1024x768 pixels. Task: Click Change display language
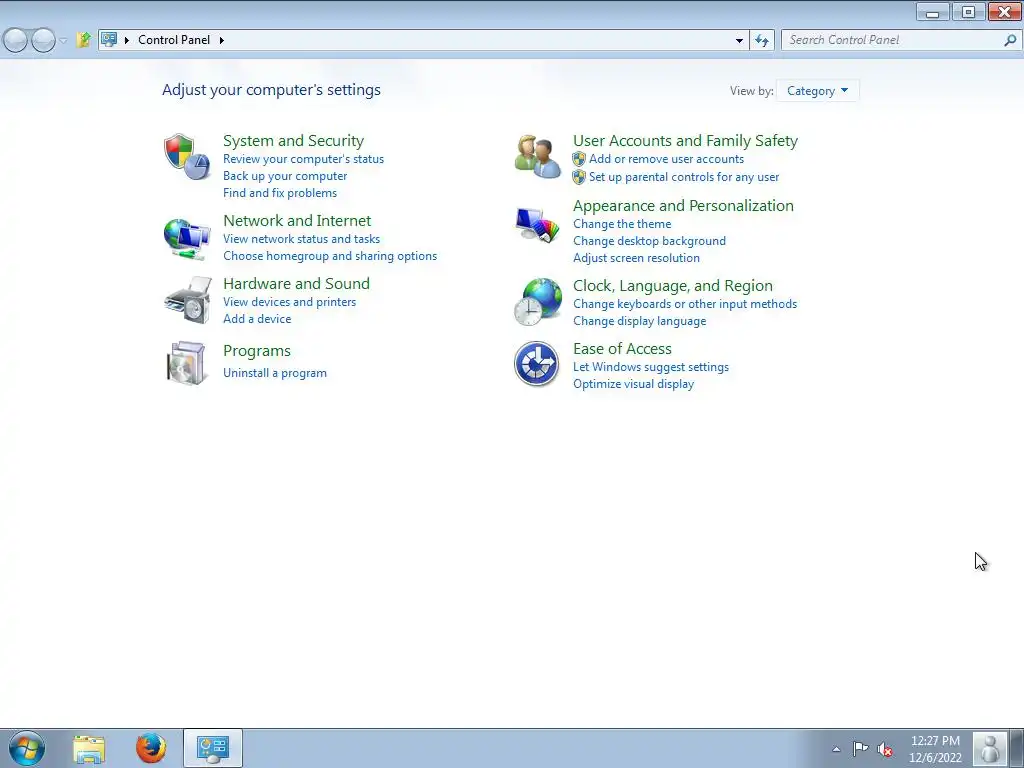click(639, 321)
